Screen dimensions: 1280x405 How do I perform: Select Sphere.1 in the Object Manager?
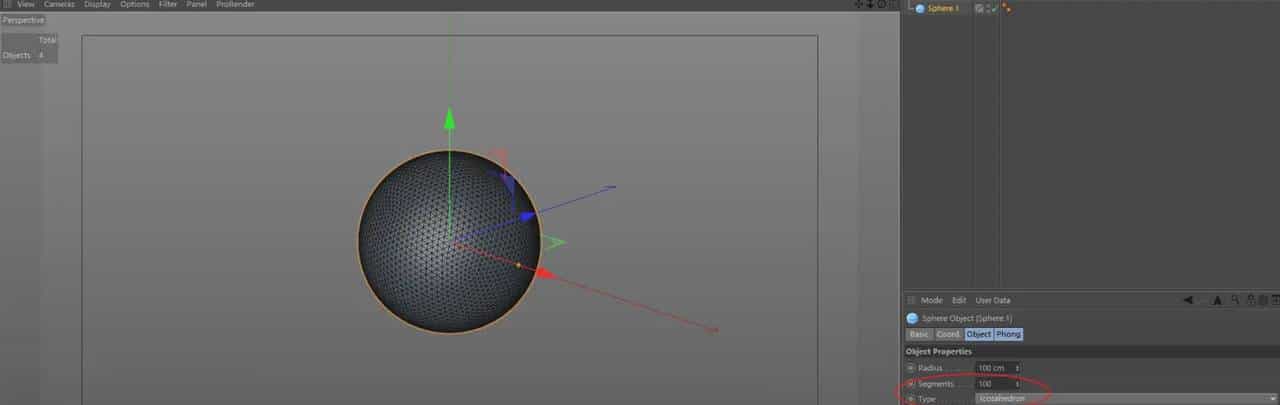(x=943, y=9)
